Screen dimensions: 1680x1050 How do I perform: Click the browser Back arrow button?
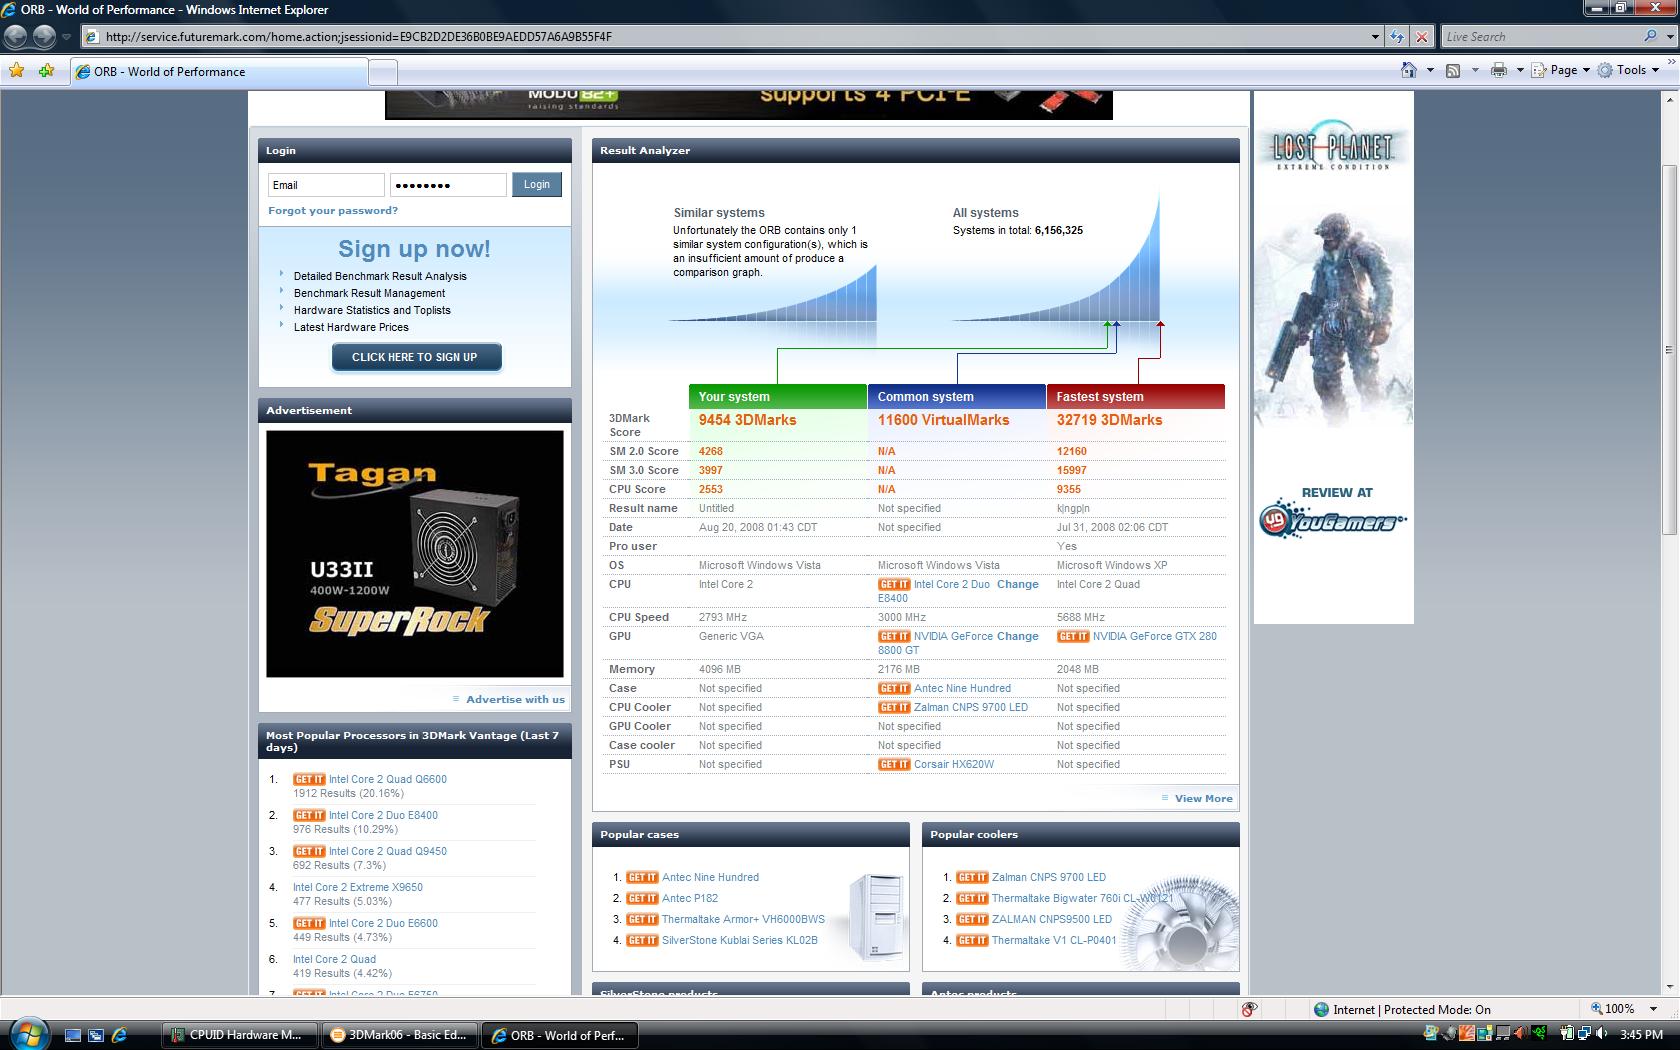[x=15, y=37]
